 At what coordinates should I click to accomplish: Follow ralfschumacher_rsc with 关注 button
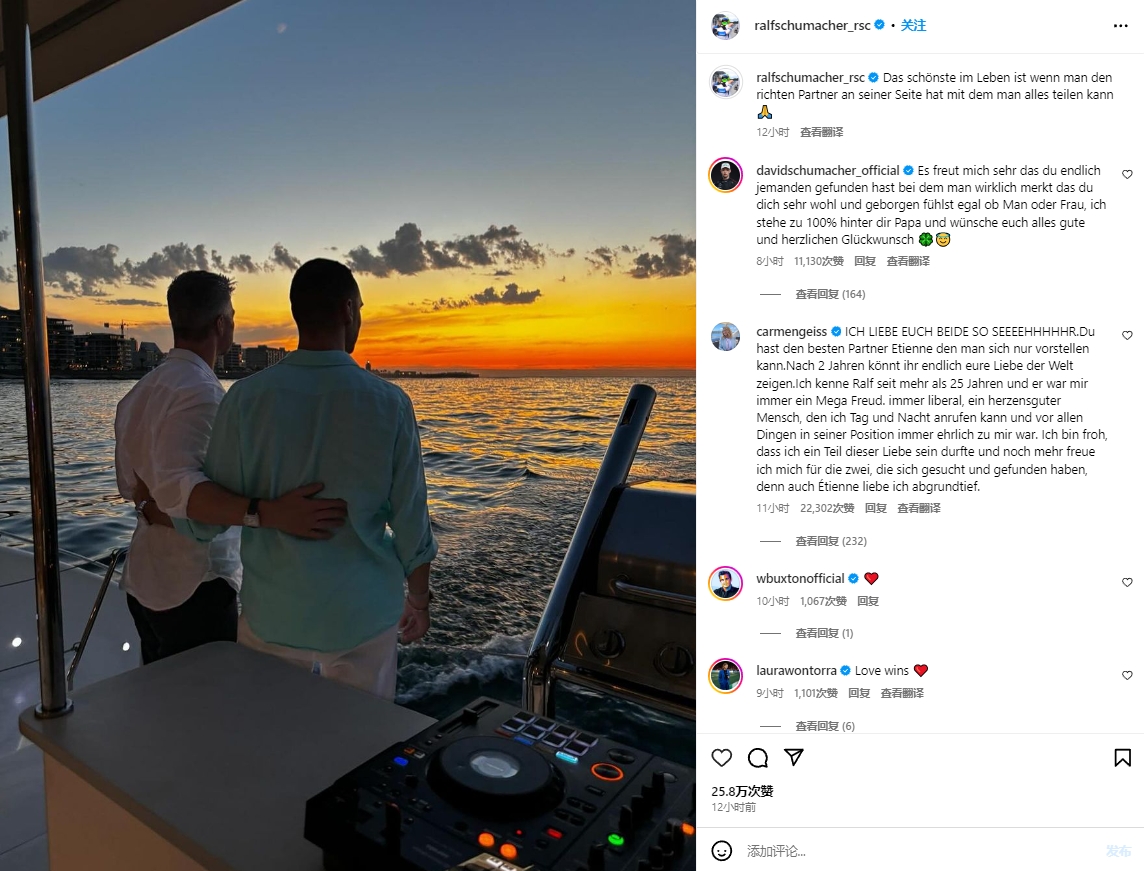coord(913,26)
